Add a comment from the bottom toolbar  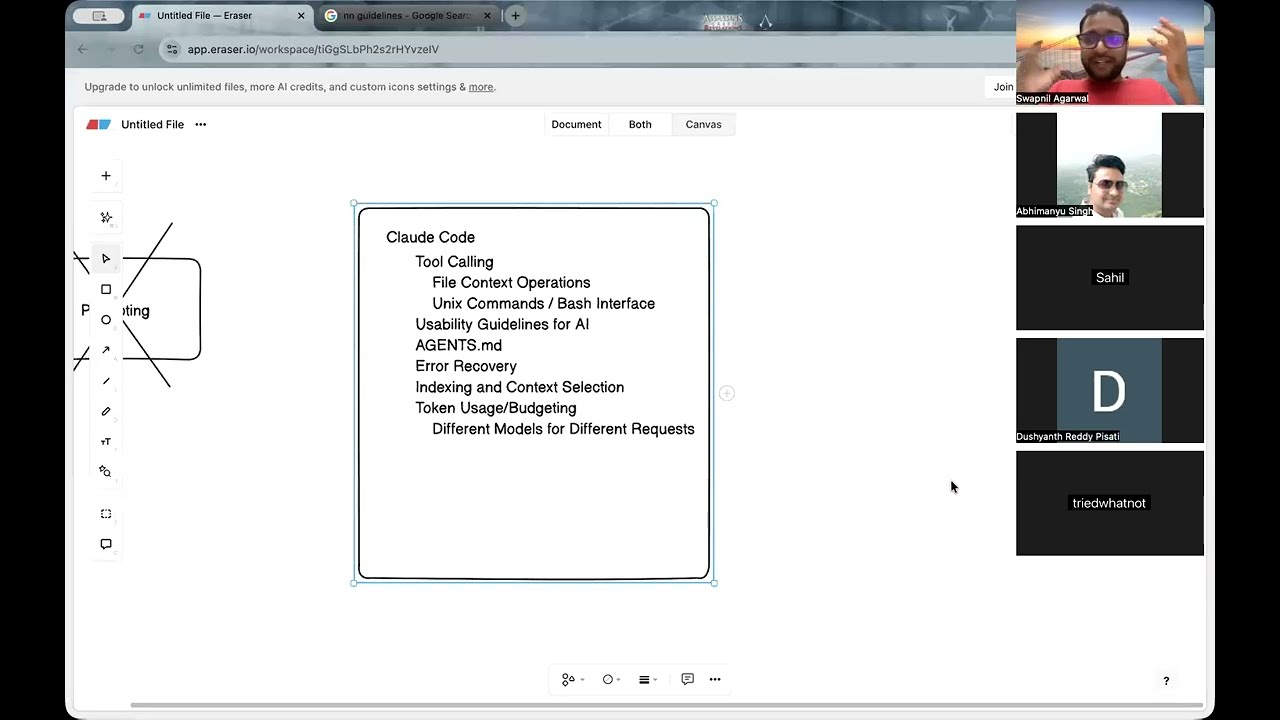click(x=687, y=679)
